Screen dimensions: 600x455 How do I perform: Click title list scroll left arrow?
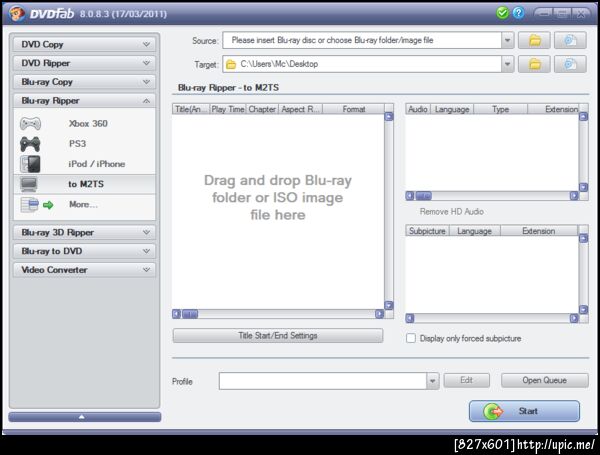click(x=176, y=314)
